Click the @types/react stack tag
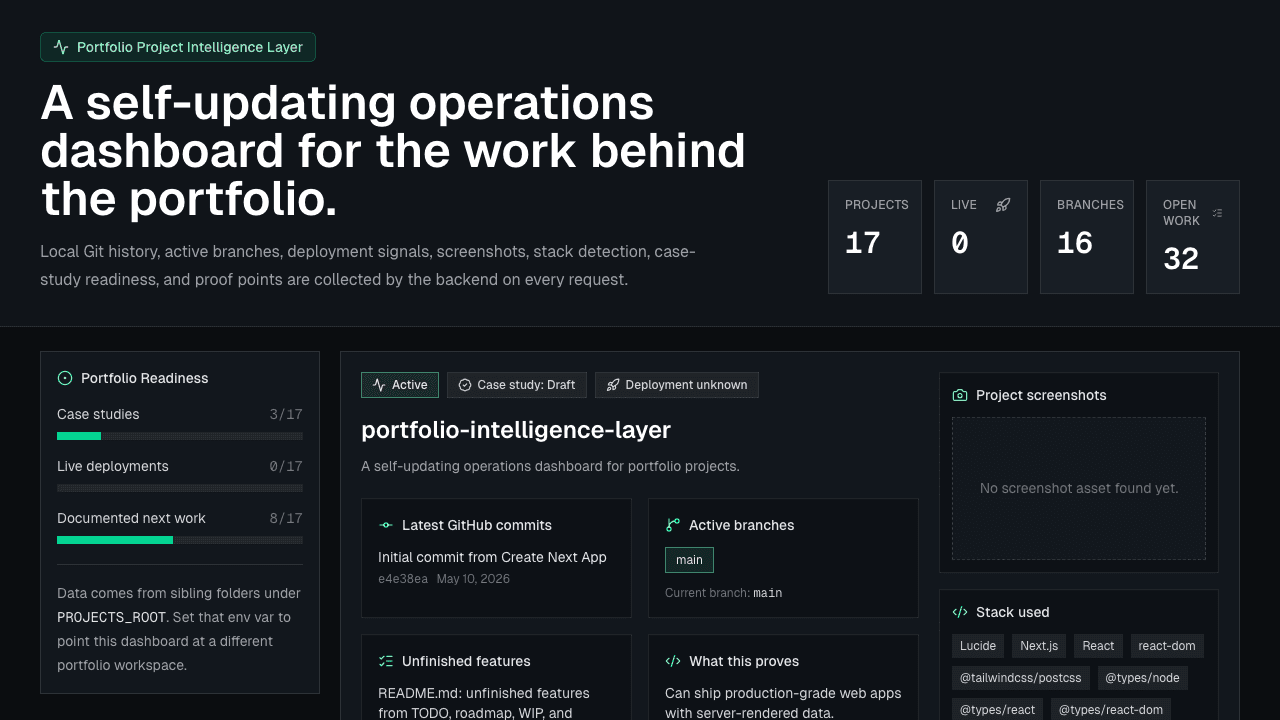 tap(997, 710)
